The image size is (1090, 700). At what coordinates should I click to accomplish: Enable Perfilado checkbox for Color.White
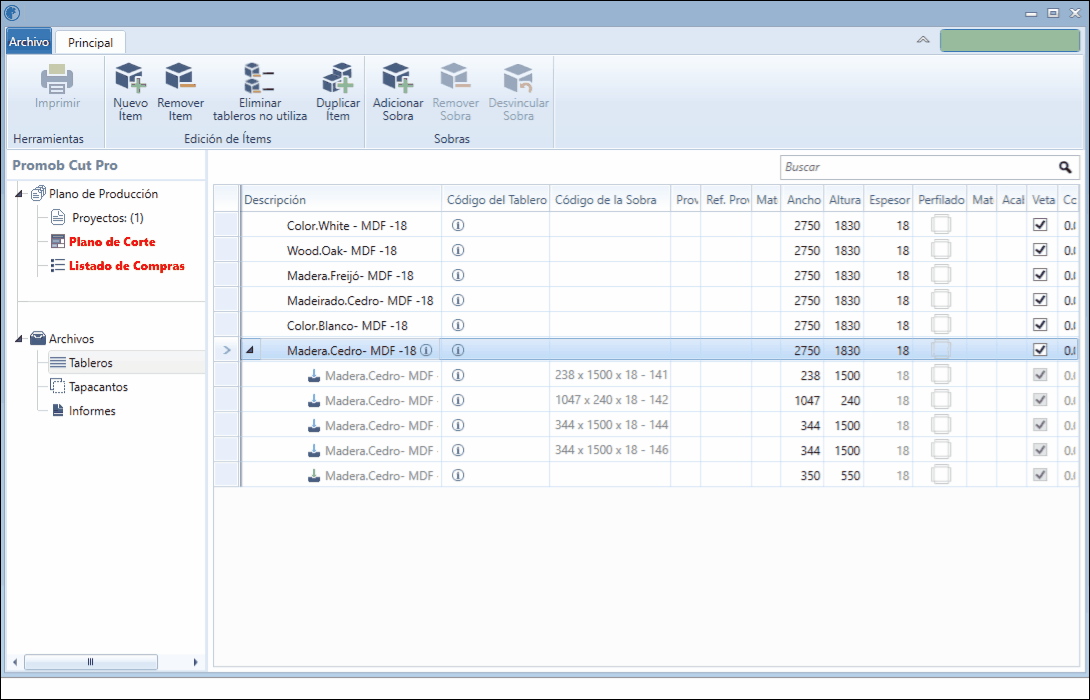tap(941, 225)
